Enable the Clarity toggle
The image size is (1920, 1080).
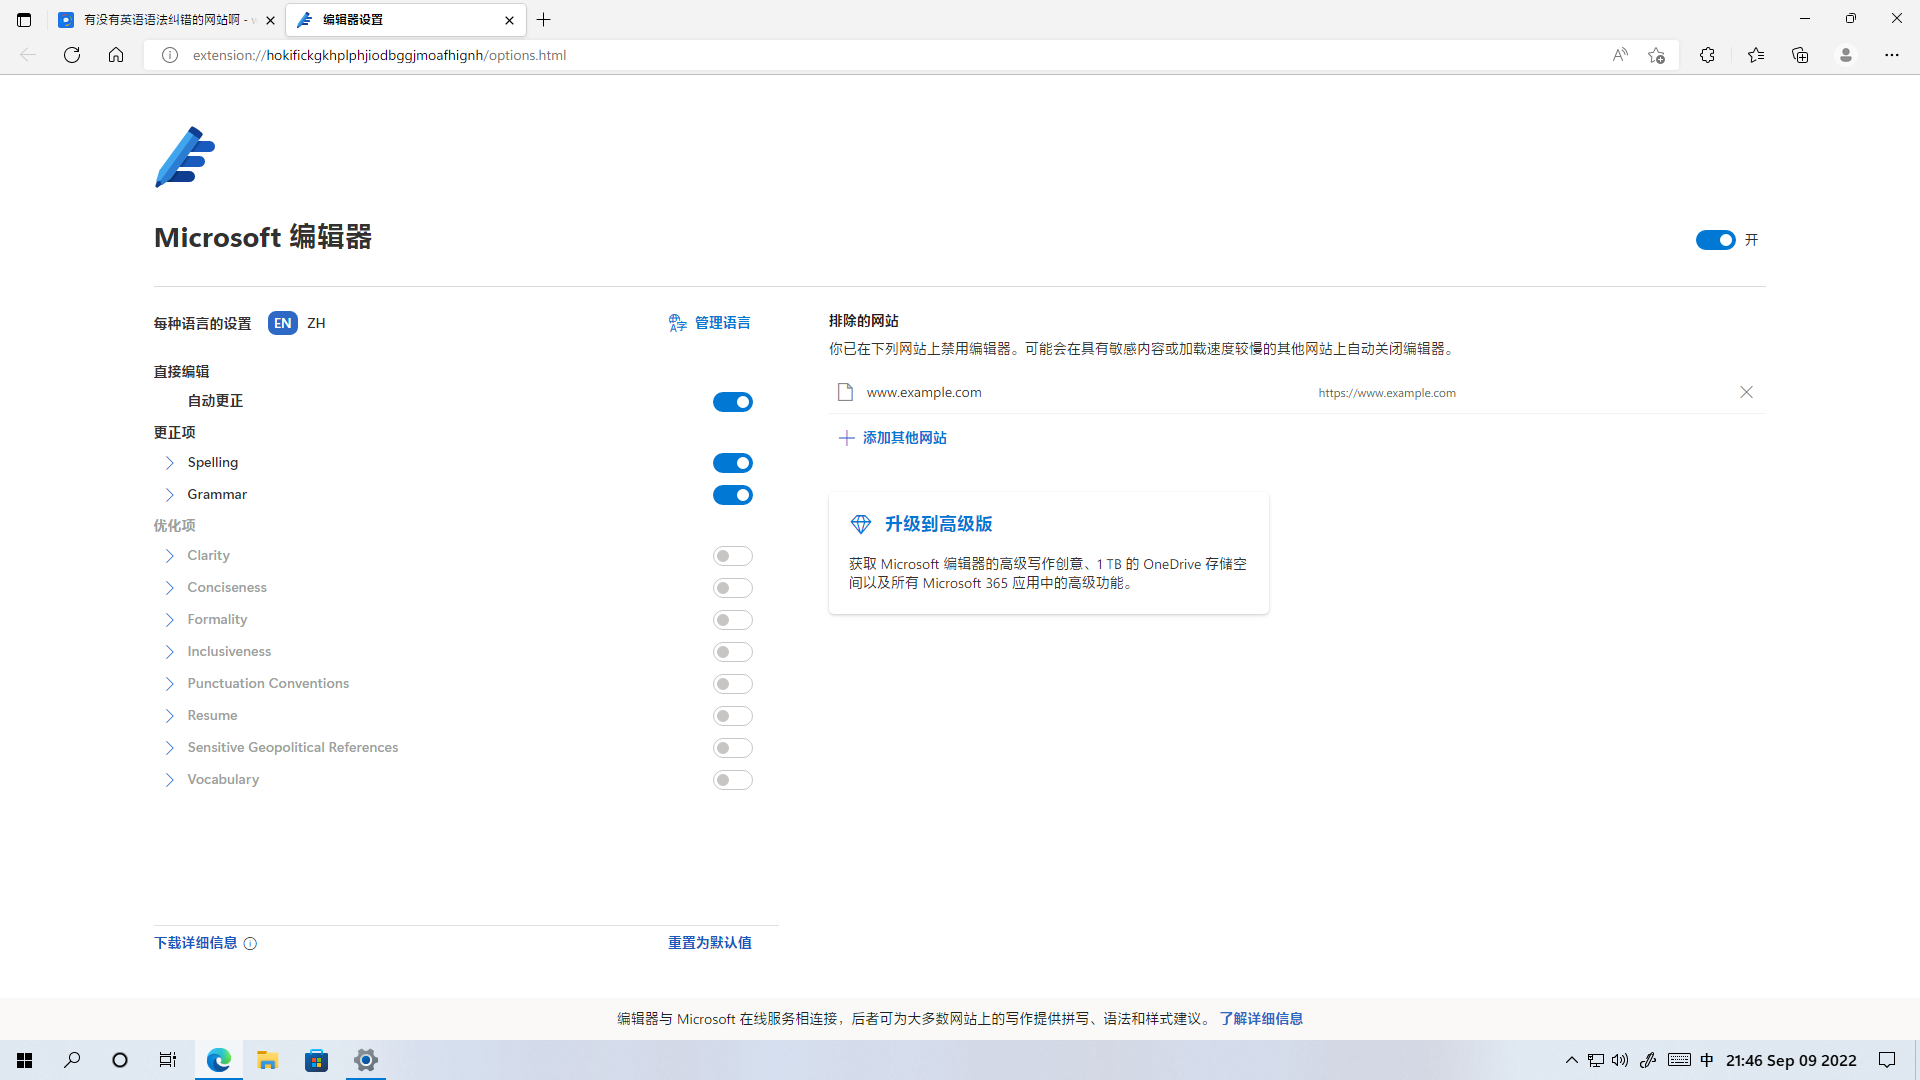pyautogui.click(x=732, y=556)
